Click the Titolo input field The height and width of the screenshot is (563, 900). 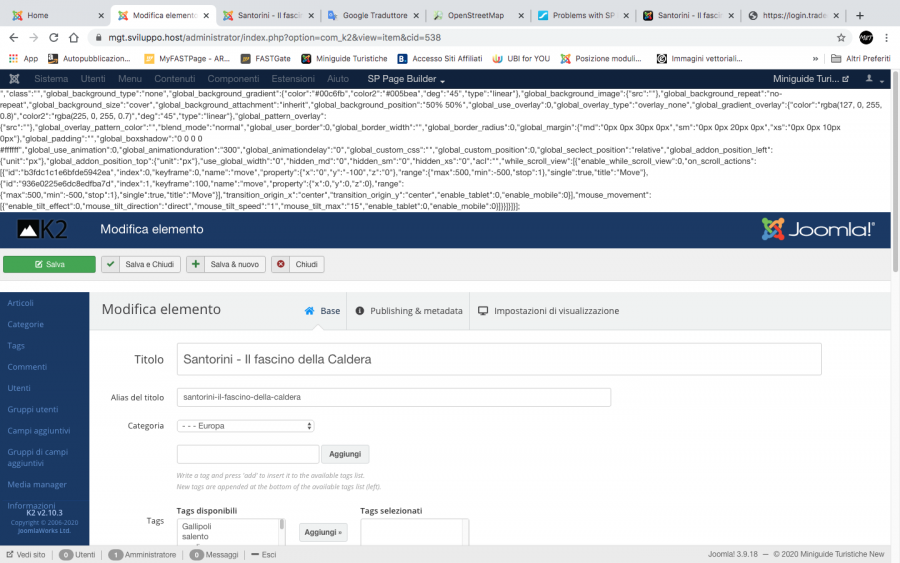pos(499,359)
